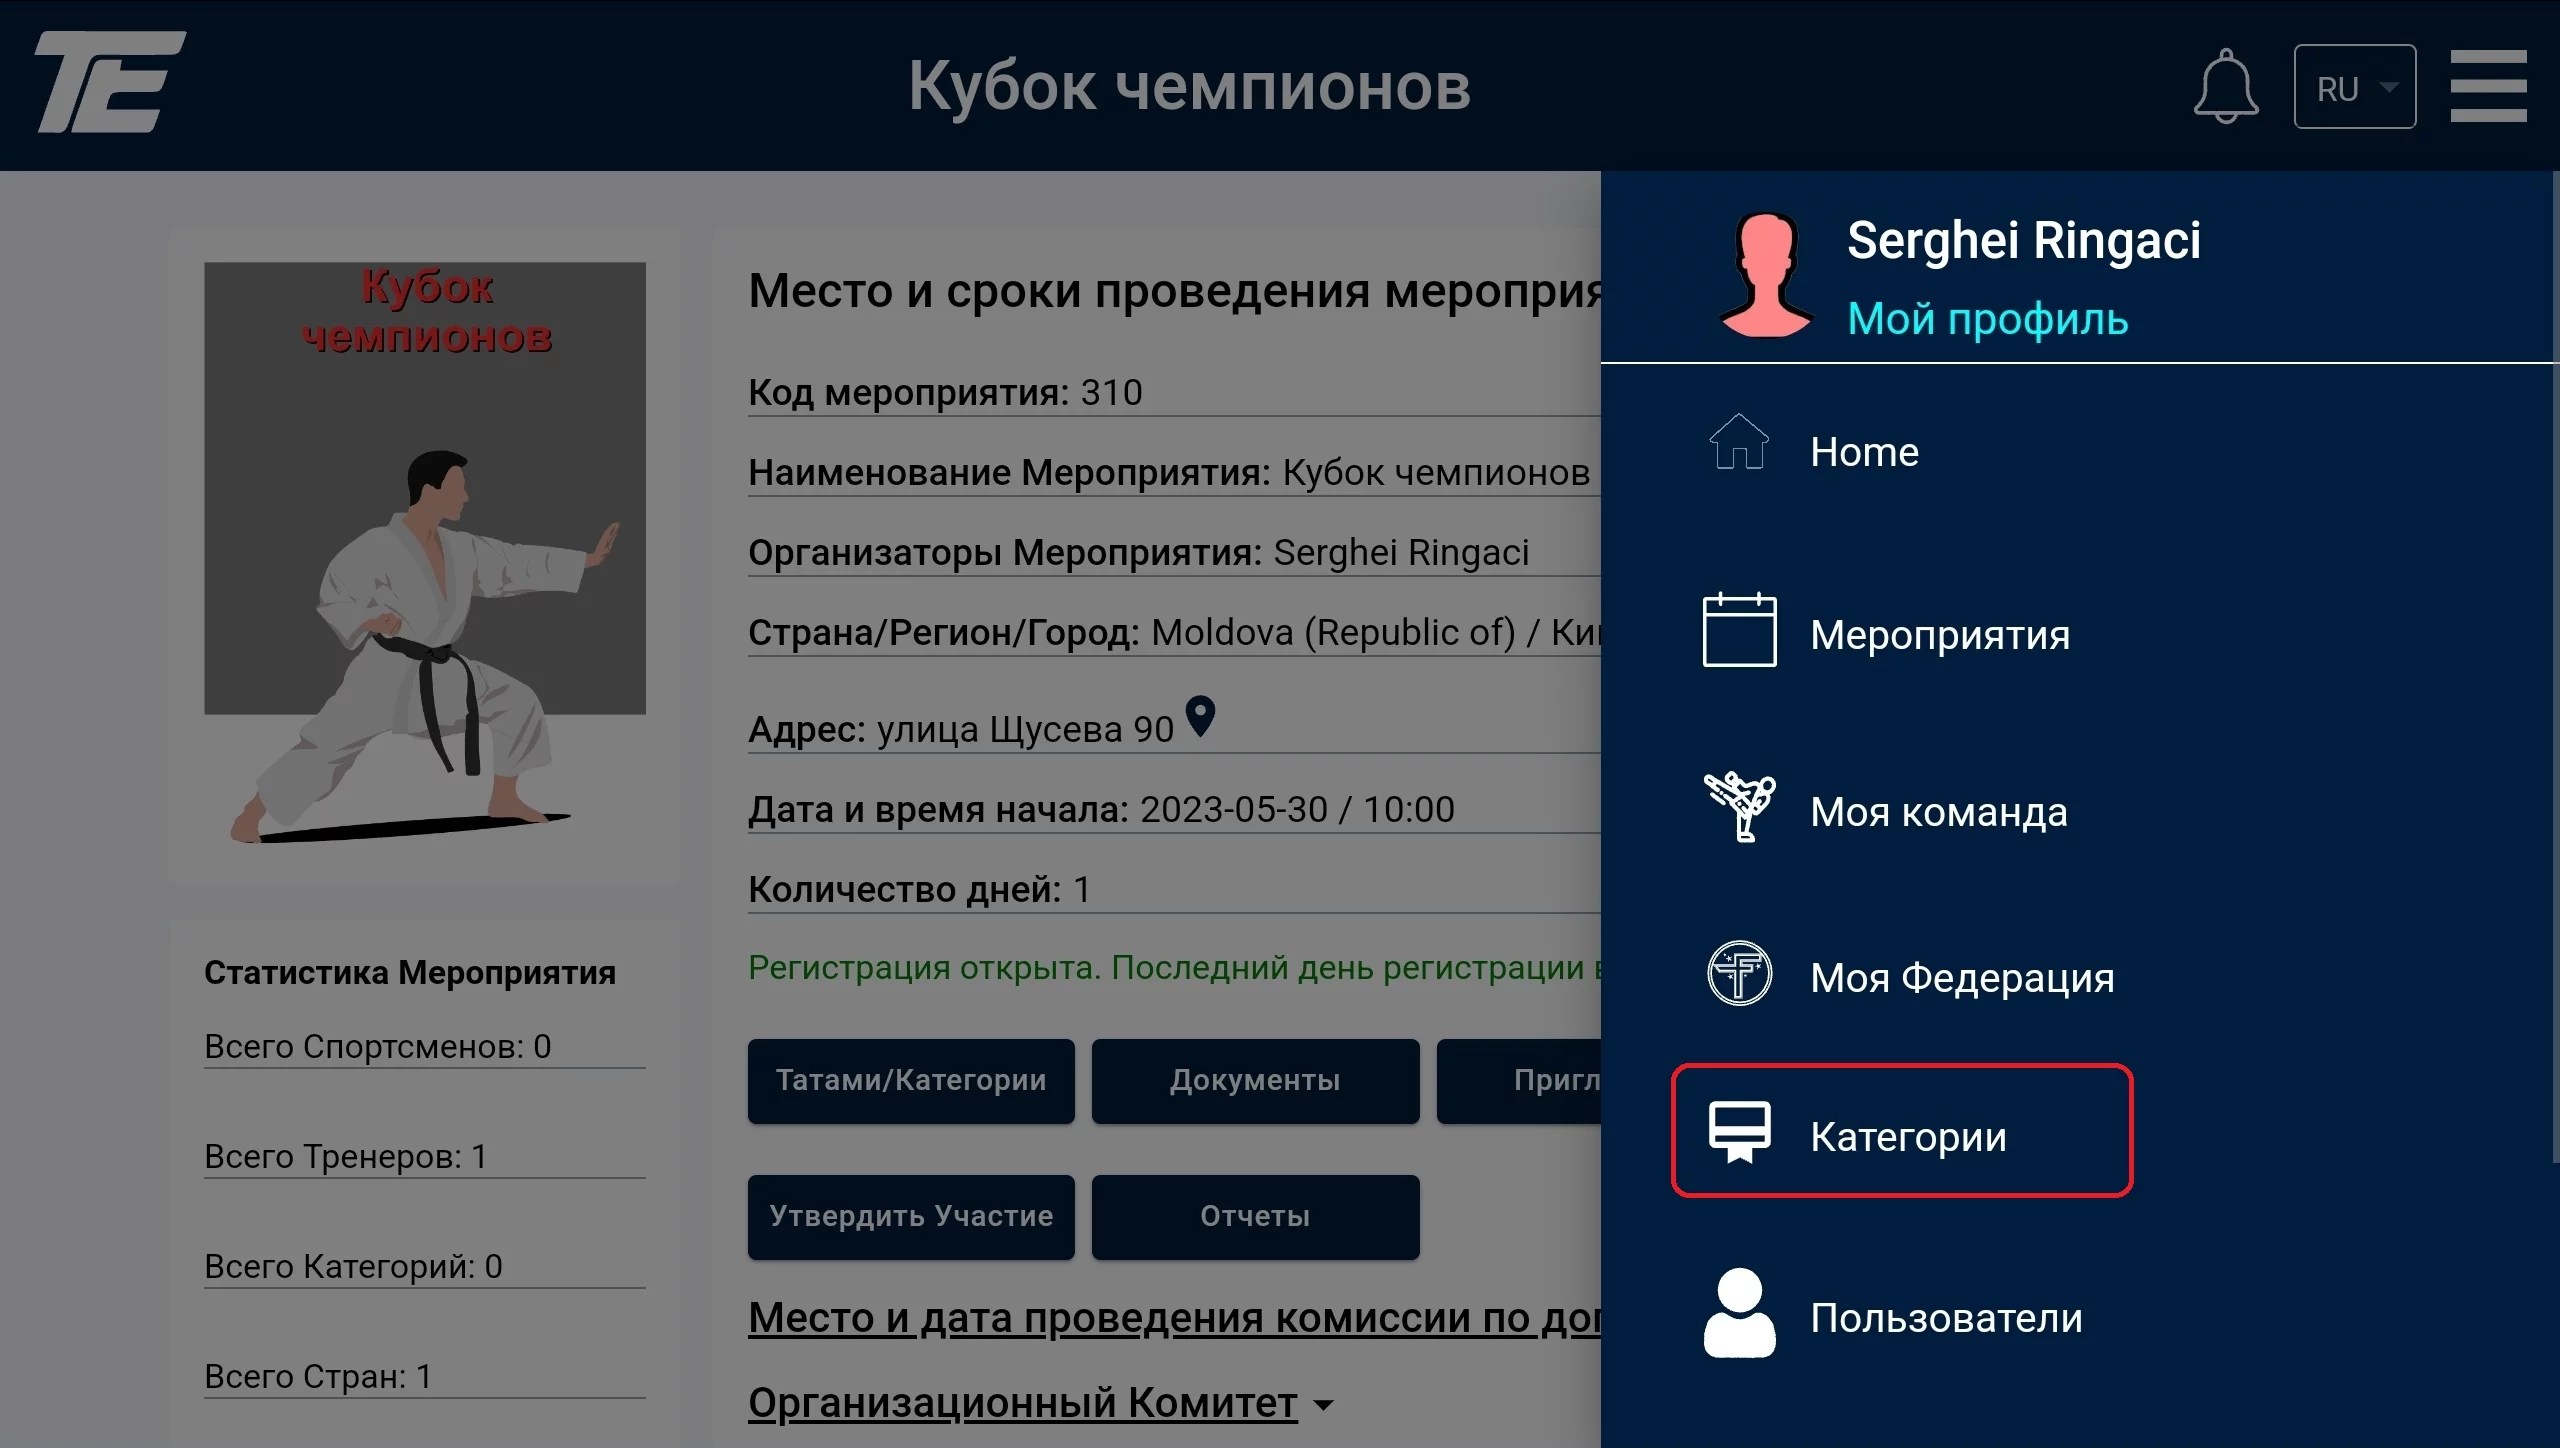Image resolution: width=2560 pixels, height=1448 pixels.
Task: Click the Регистрация открыта green notice
Action: (x=1174, y=968)
